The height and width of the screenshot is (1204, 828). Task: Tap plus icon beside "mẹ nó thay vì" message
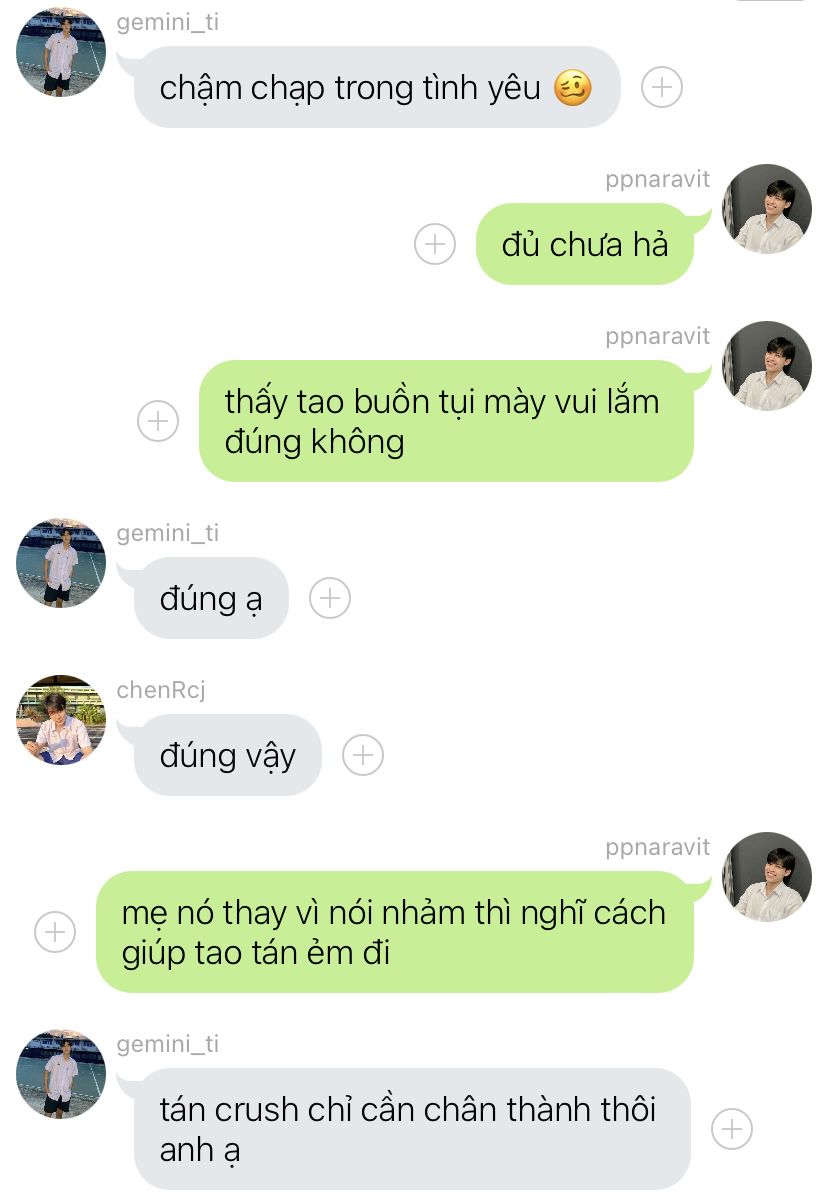[x=55, y=932]
